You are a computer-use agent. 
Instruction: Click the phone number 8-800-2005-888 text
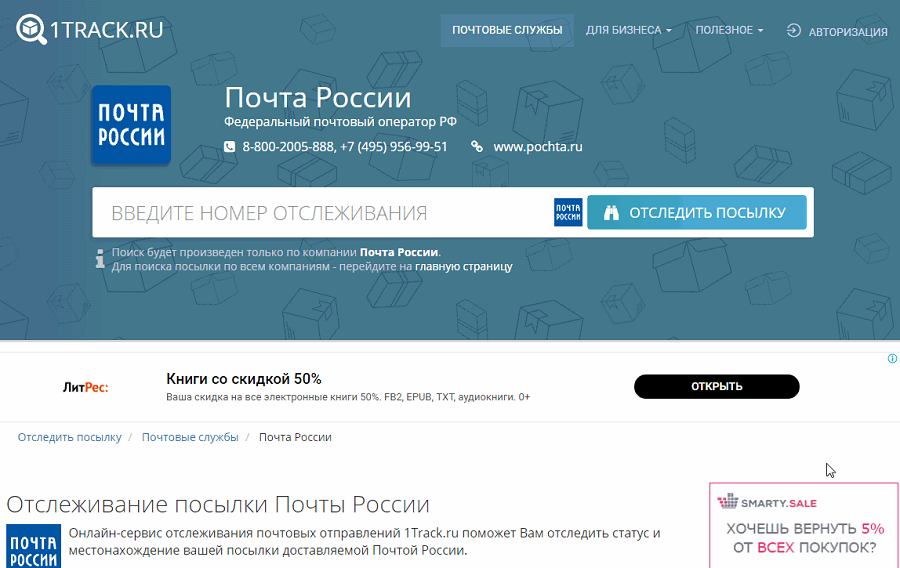(288, 147)
